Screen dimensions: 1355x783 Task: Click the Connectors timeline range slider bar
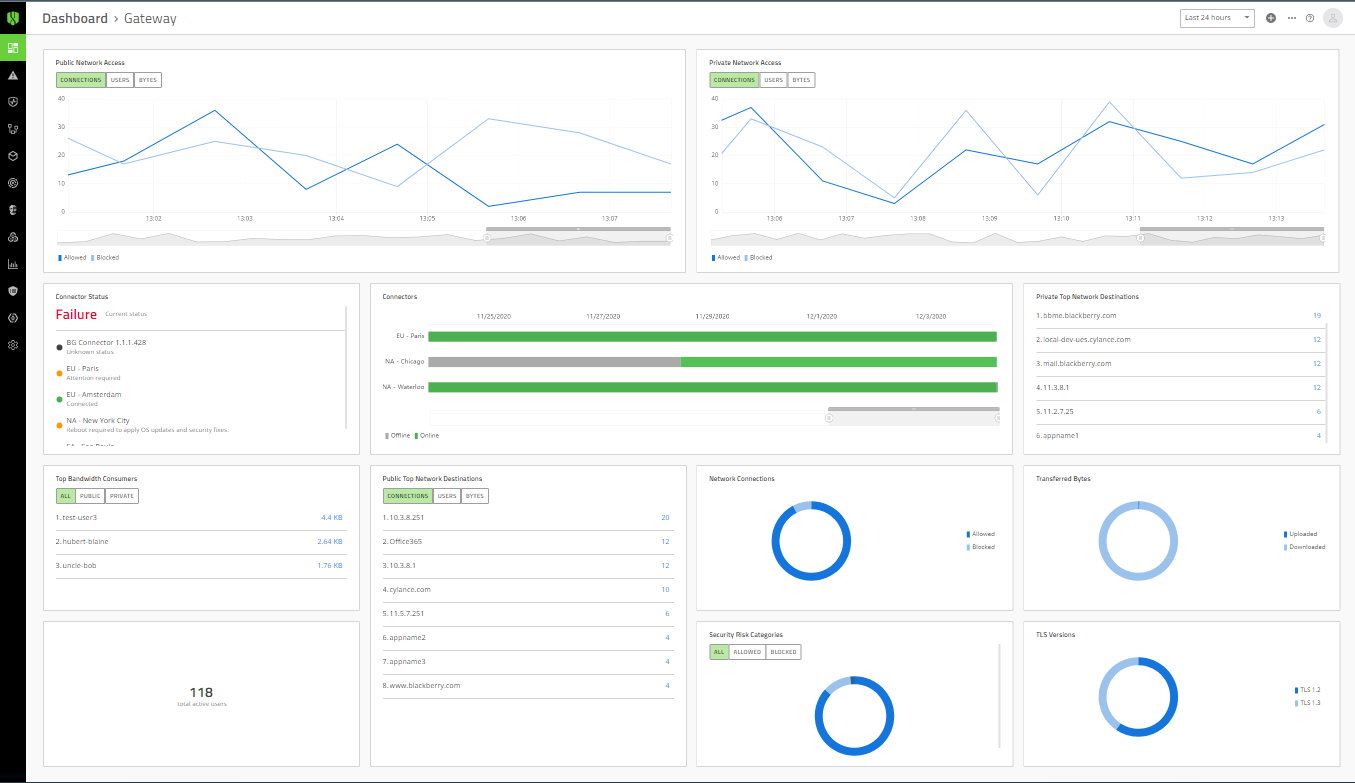point(913,409)
